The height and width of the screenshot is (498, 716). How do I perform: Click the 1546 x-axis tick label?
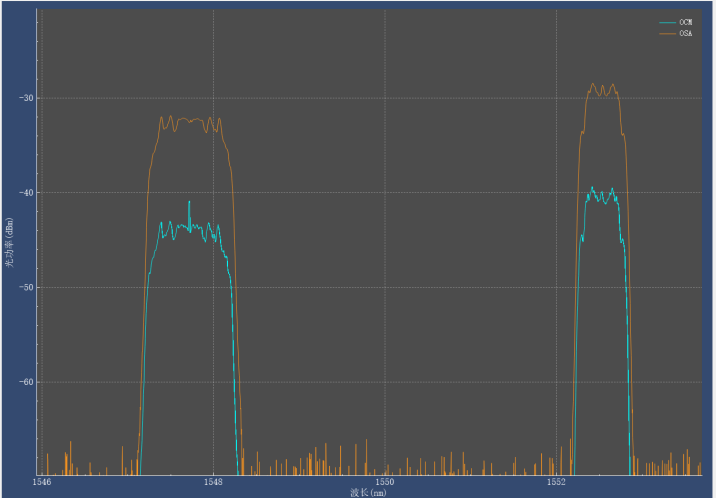point(41,482)
